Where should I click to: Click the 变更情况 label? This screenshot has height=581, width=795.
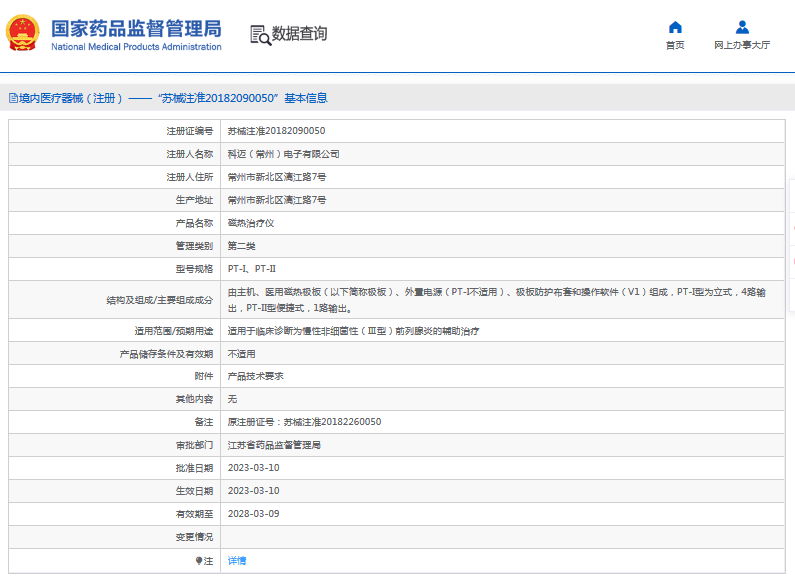[194, 537]
